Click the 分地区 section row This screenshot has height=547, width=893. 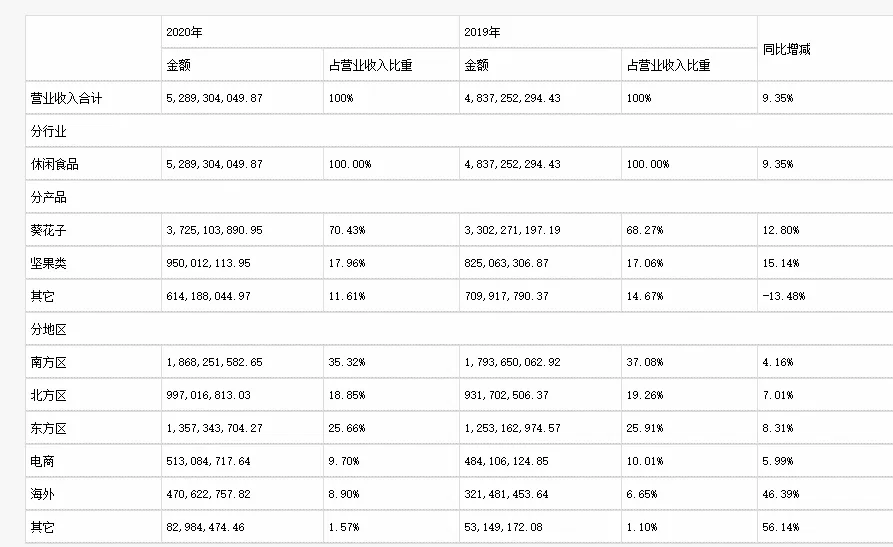click(49, 329)
